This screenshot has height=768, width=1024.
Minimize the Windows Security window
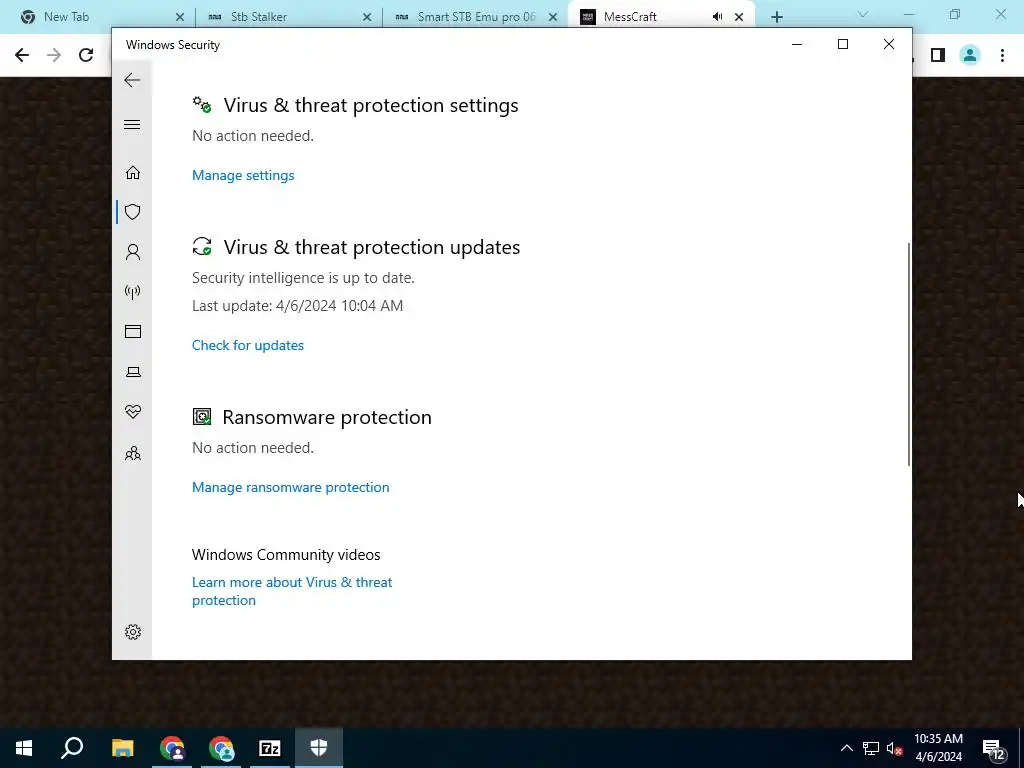[x=797, y=44]
